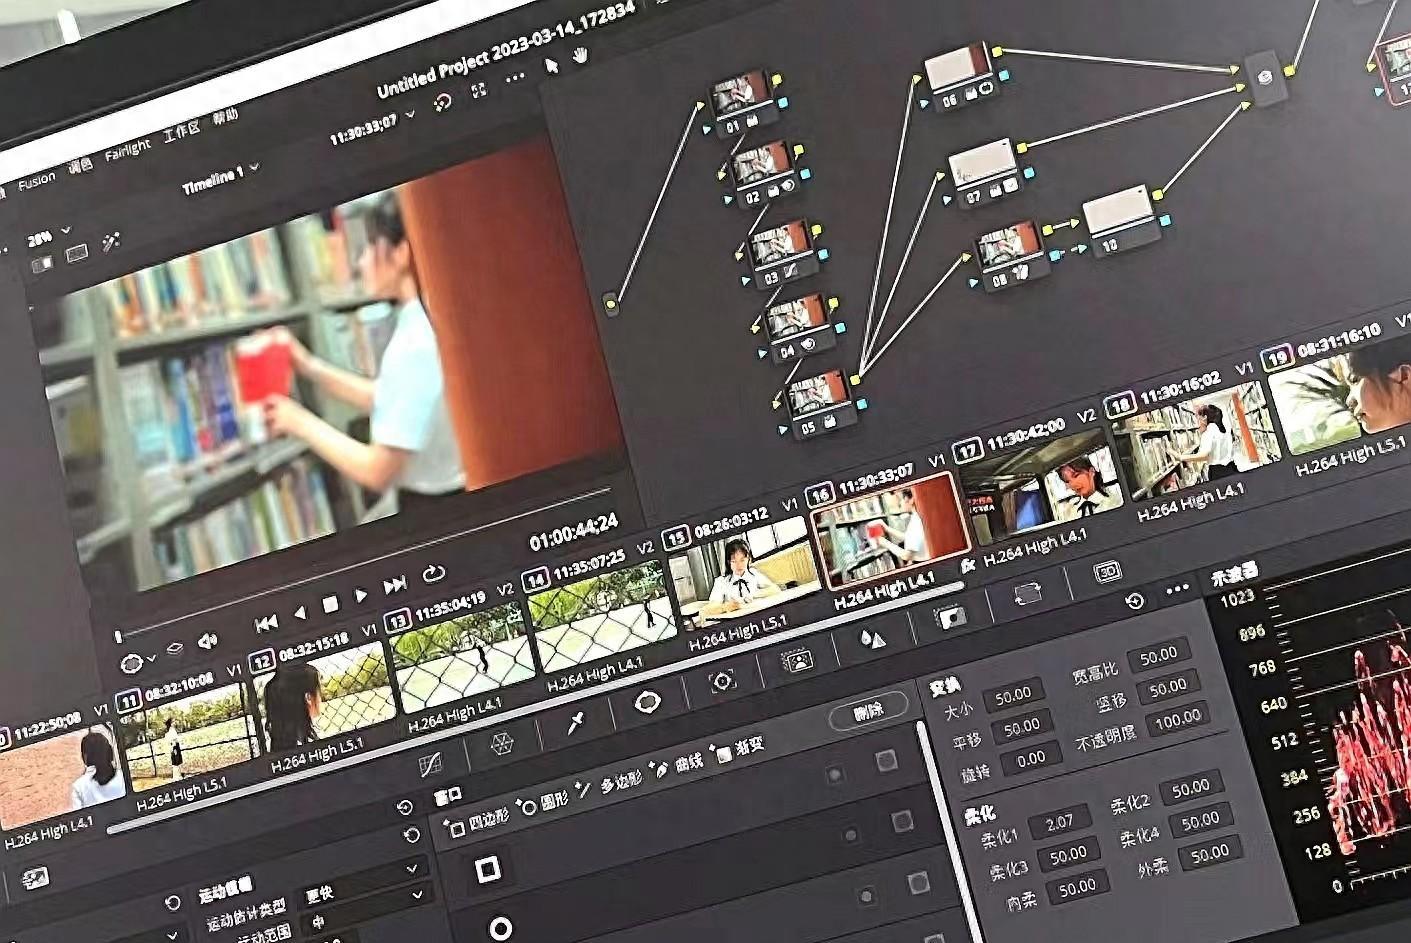The width and height of the screenshot is (1411, 943).
Task: Play the clip in reverse
Action: pos(299,613)
